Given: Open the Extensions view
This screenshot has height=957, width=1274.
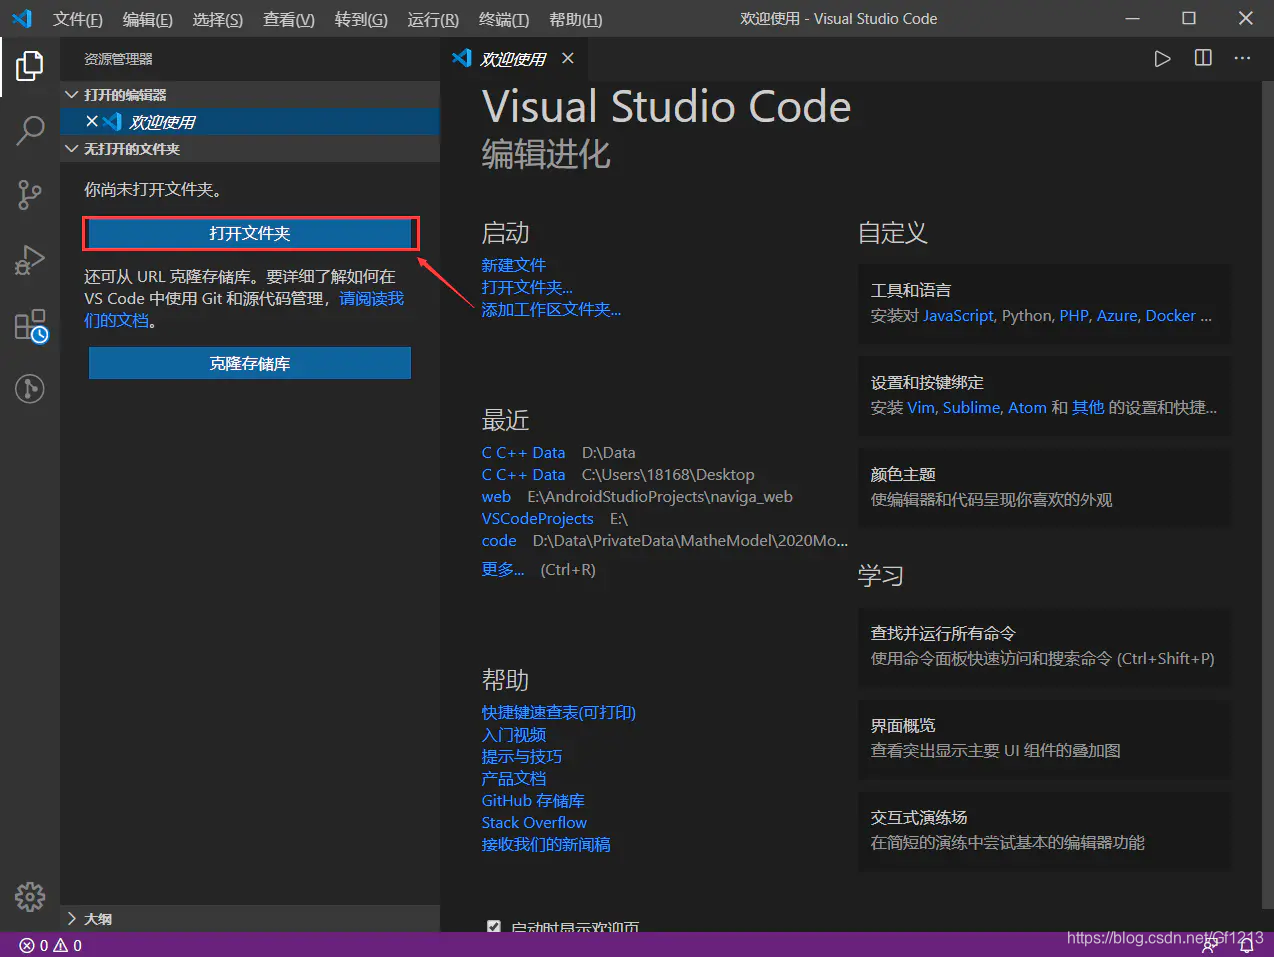Looking at the screenshot, I should tap(30, 325).
